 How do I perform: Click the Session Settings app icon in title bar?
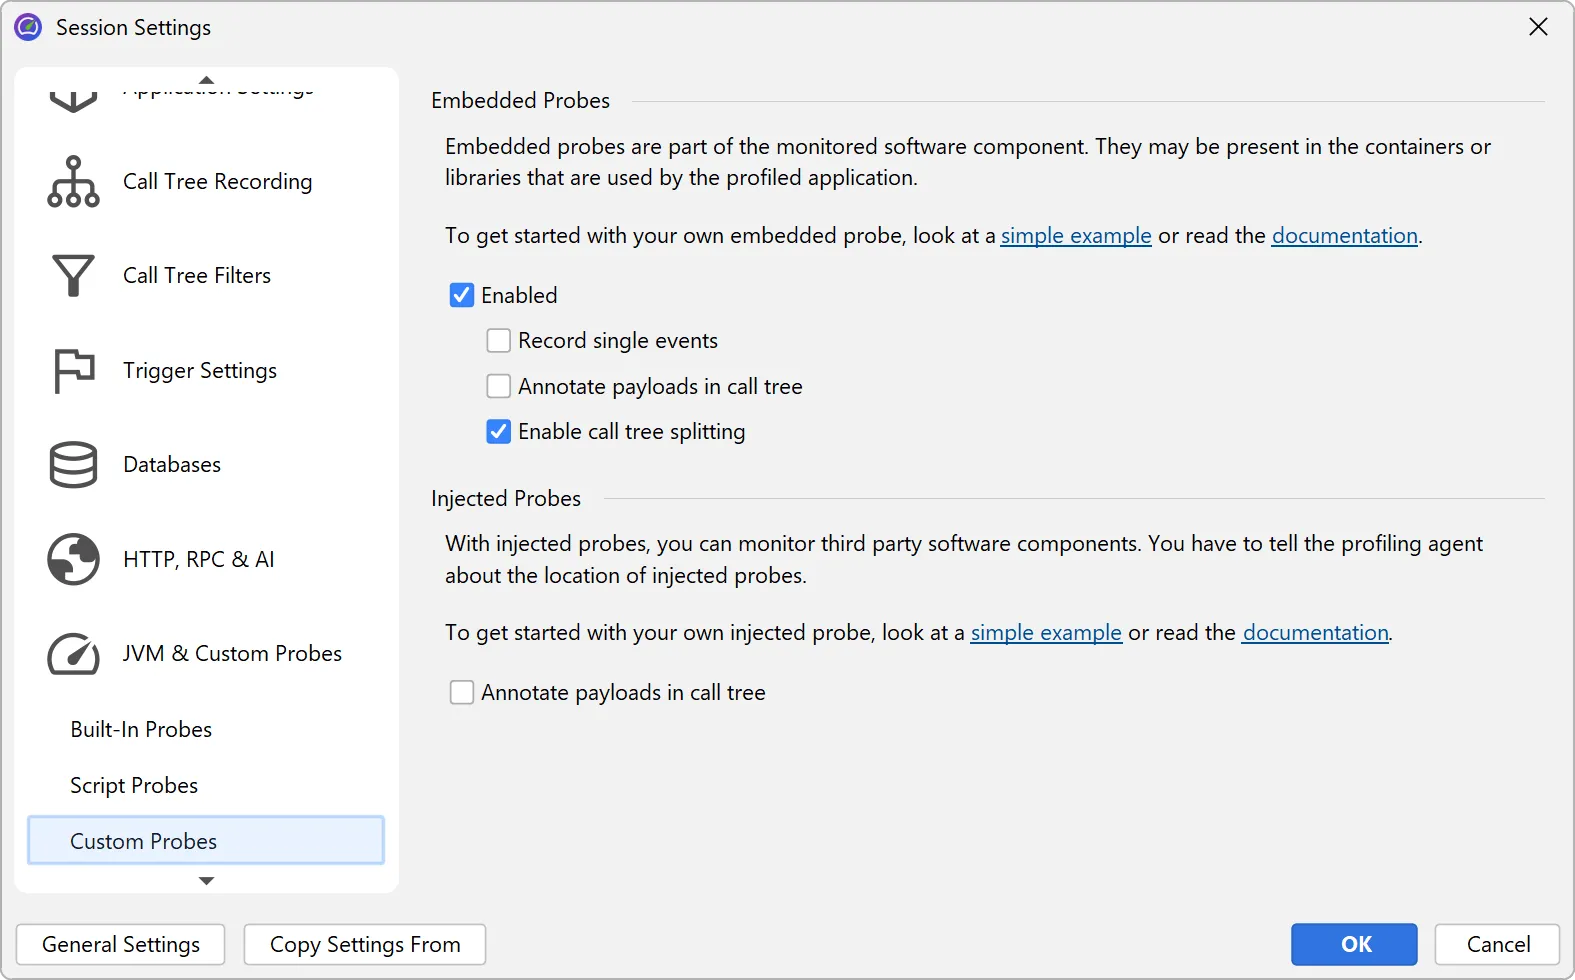pos(28,27)
